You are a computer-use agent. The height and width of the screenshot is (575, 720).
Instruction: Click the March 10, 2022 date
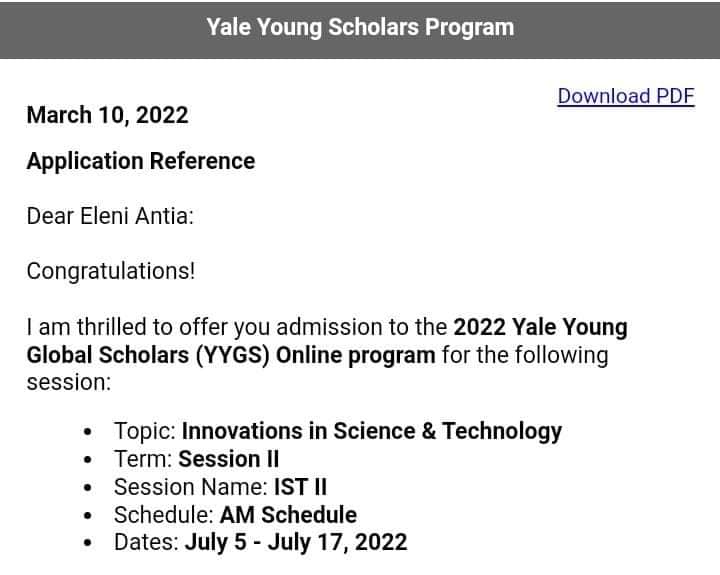coord(107,115)
